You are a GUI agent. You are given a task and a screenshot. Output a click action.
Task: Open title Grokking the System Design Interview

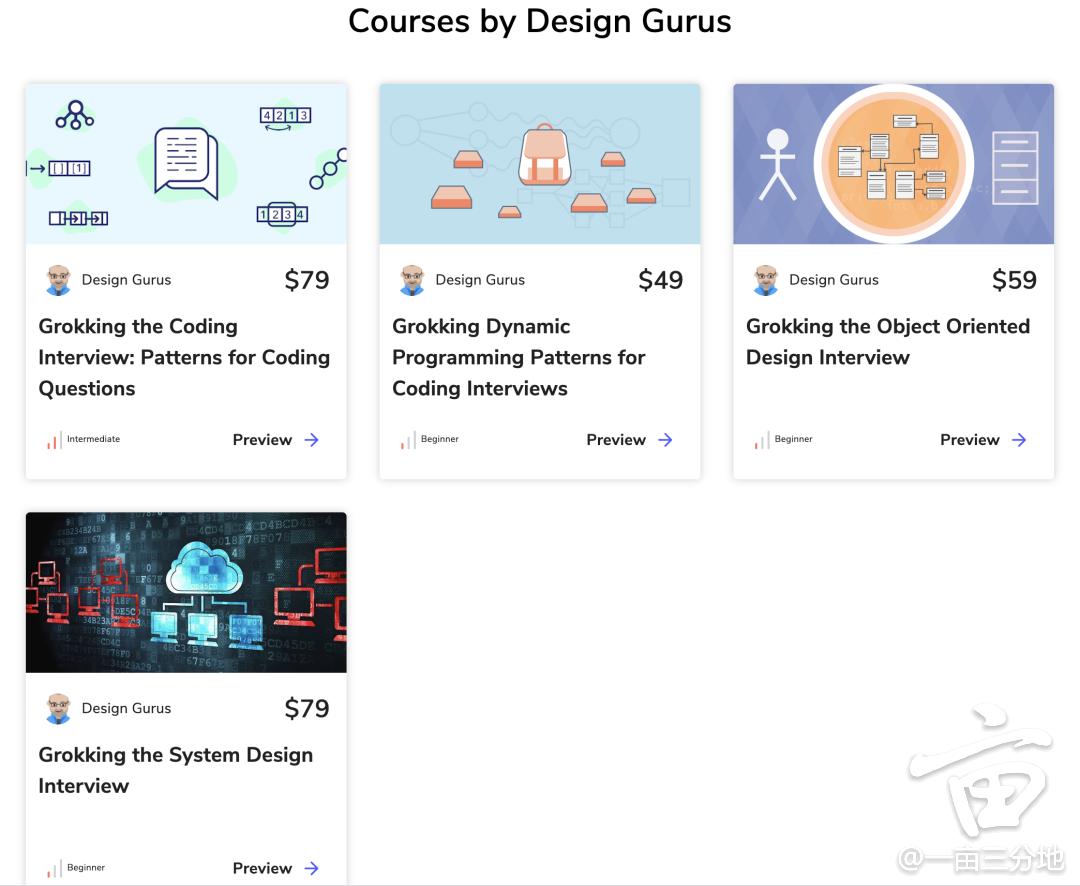(x=176, y=770)
